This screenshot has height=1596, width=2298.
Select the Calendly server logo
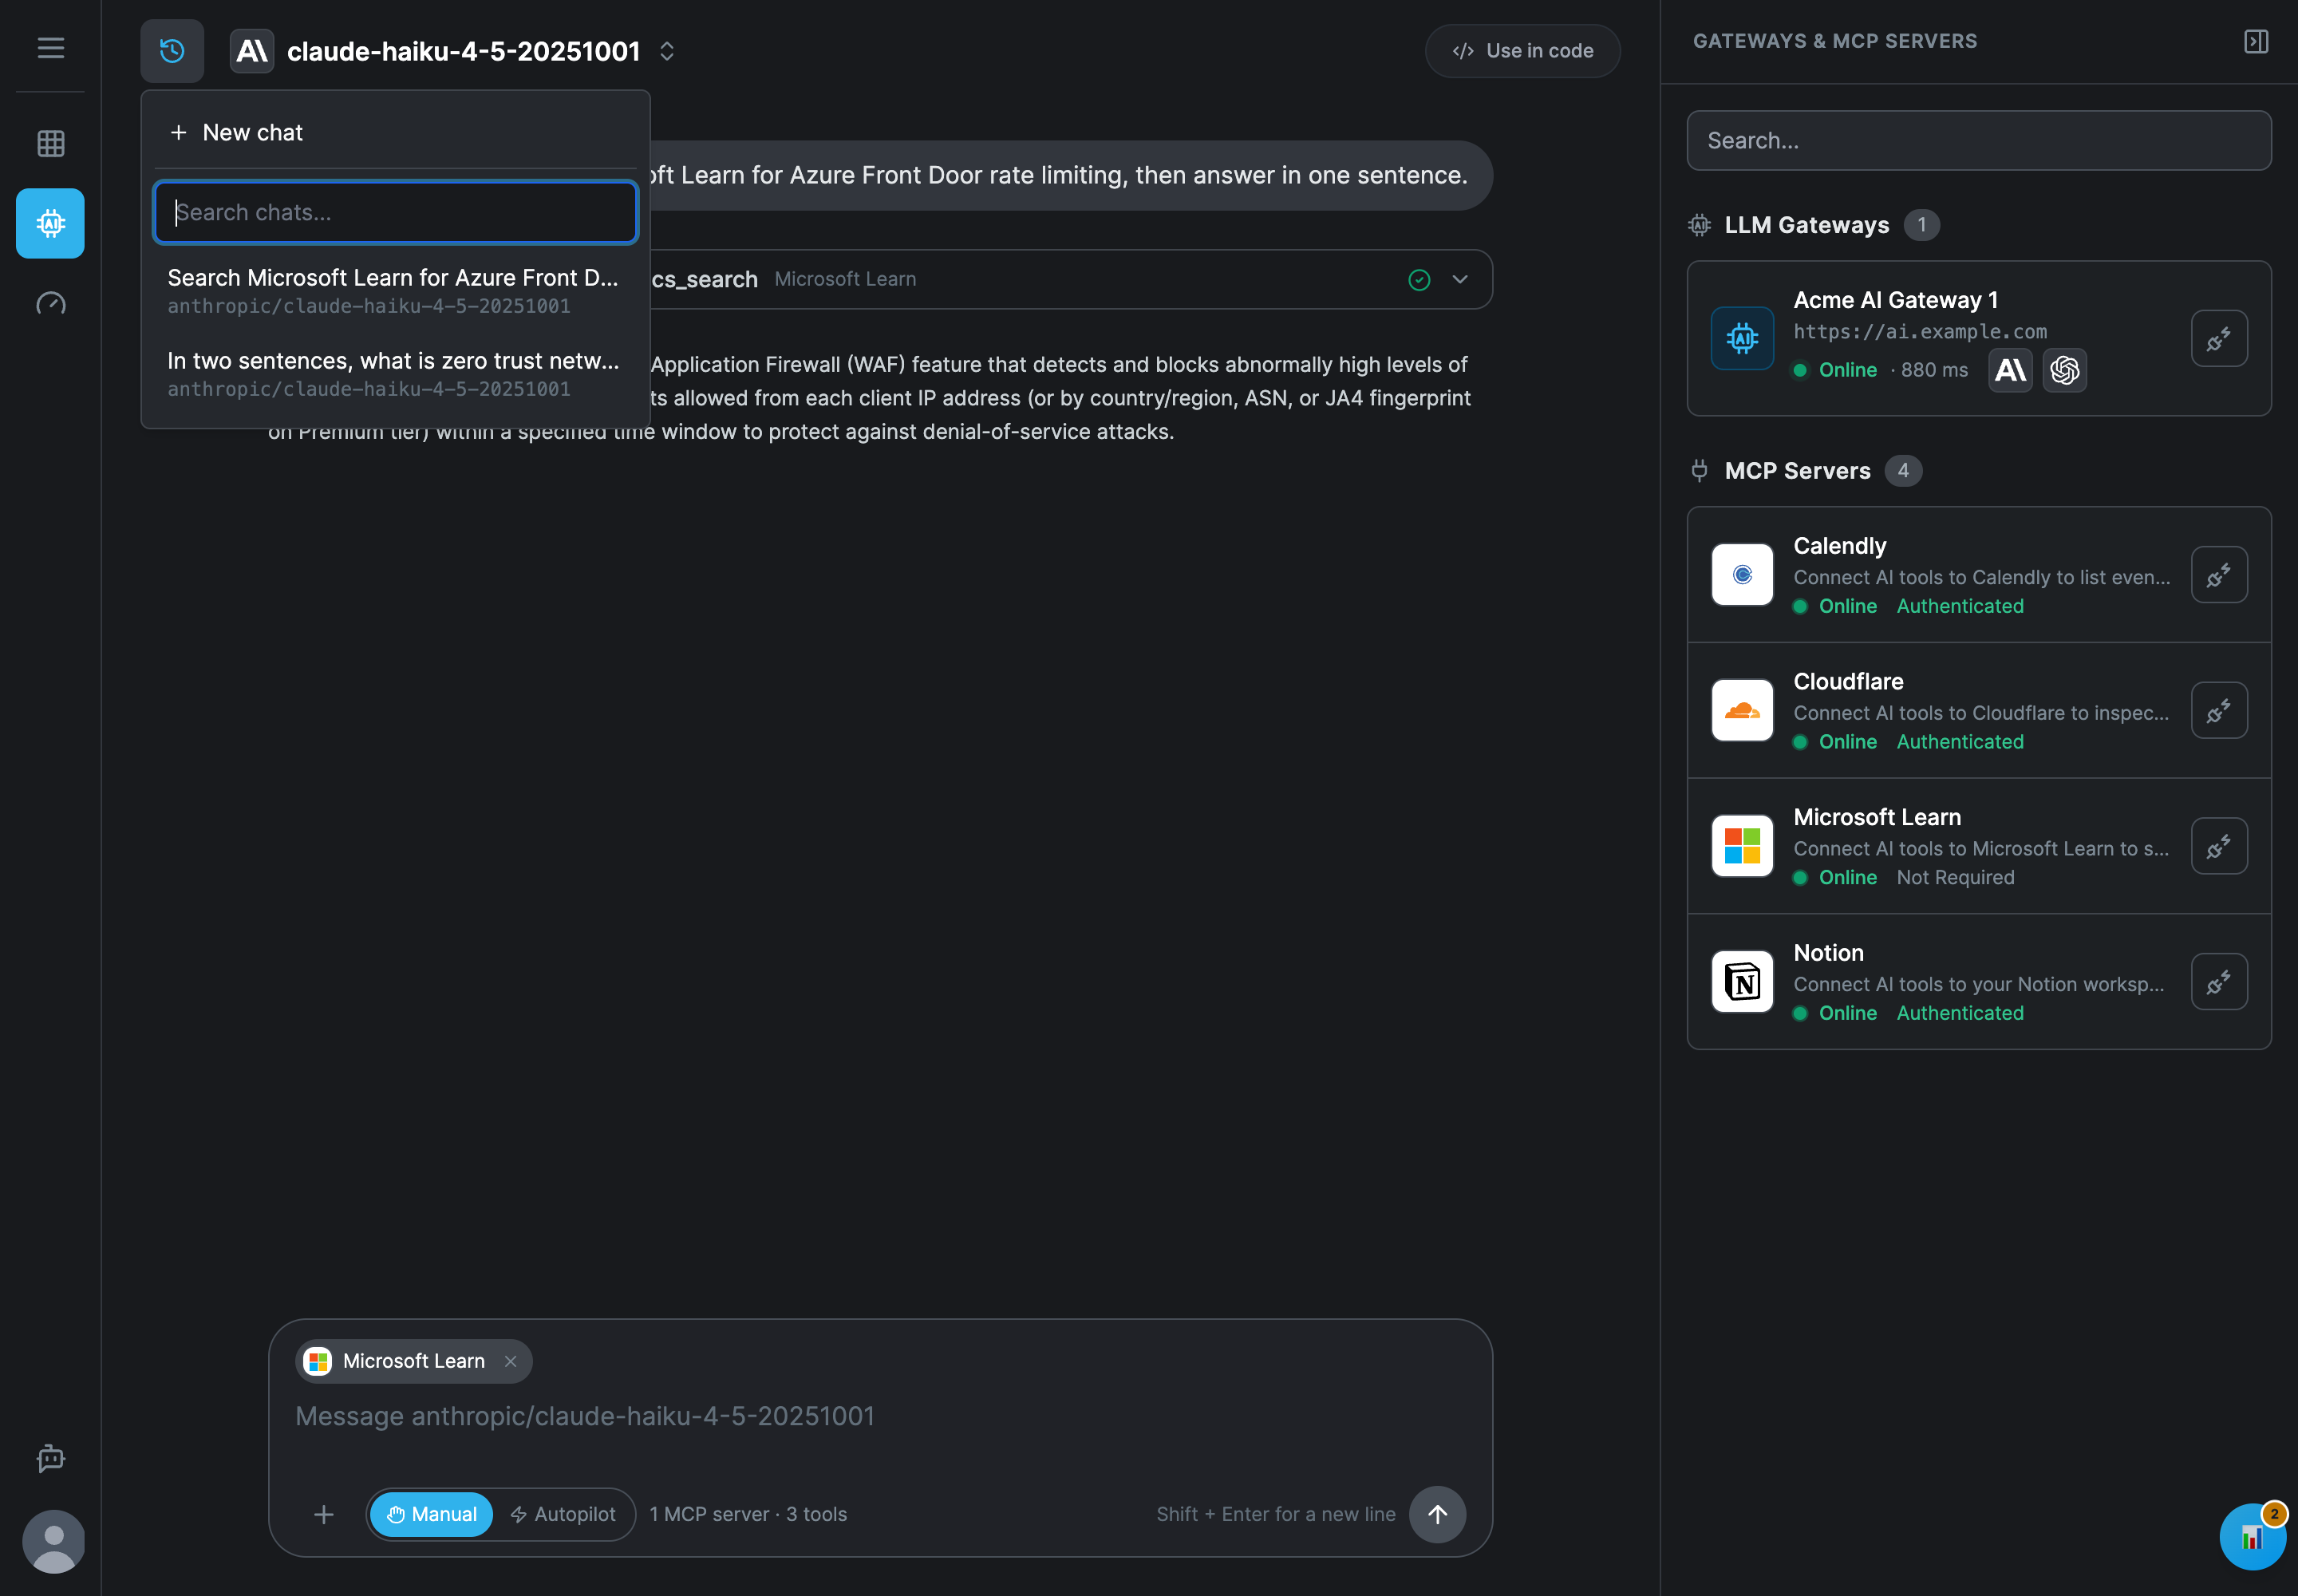click(x=1742, y=575)
